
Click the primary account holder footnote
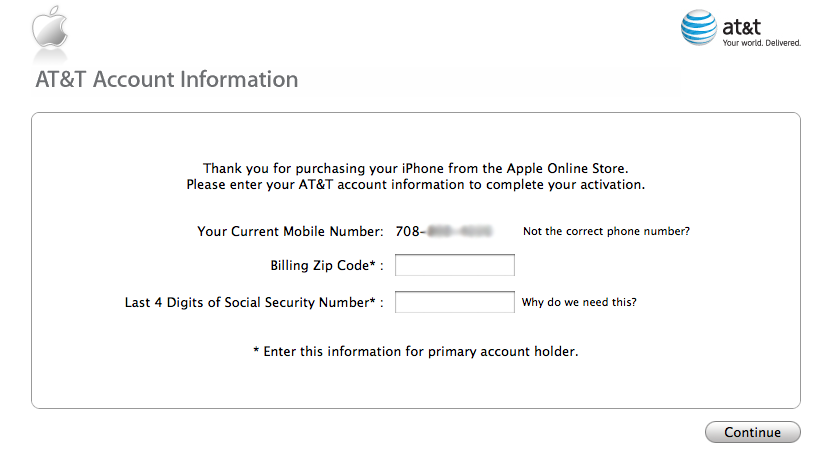(x=421, y=352)
